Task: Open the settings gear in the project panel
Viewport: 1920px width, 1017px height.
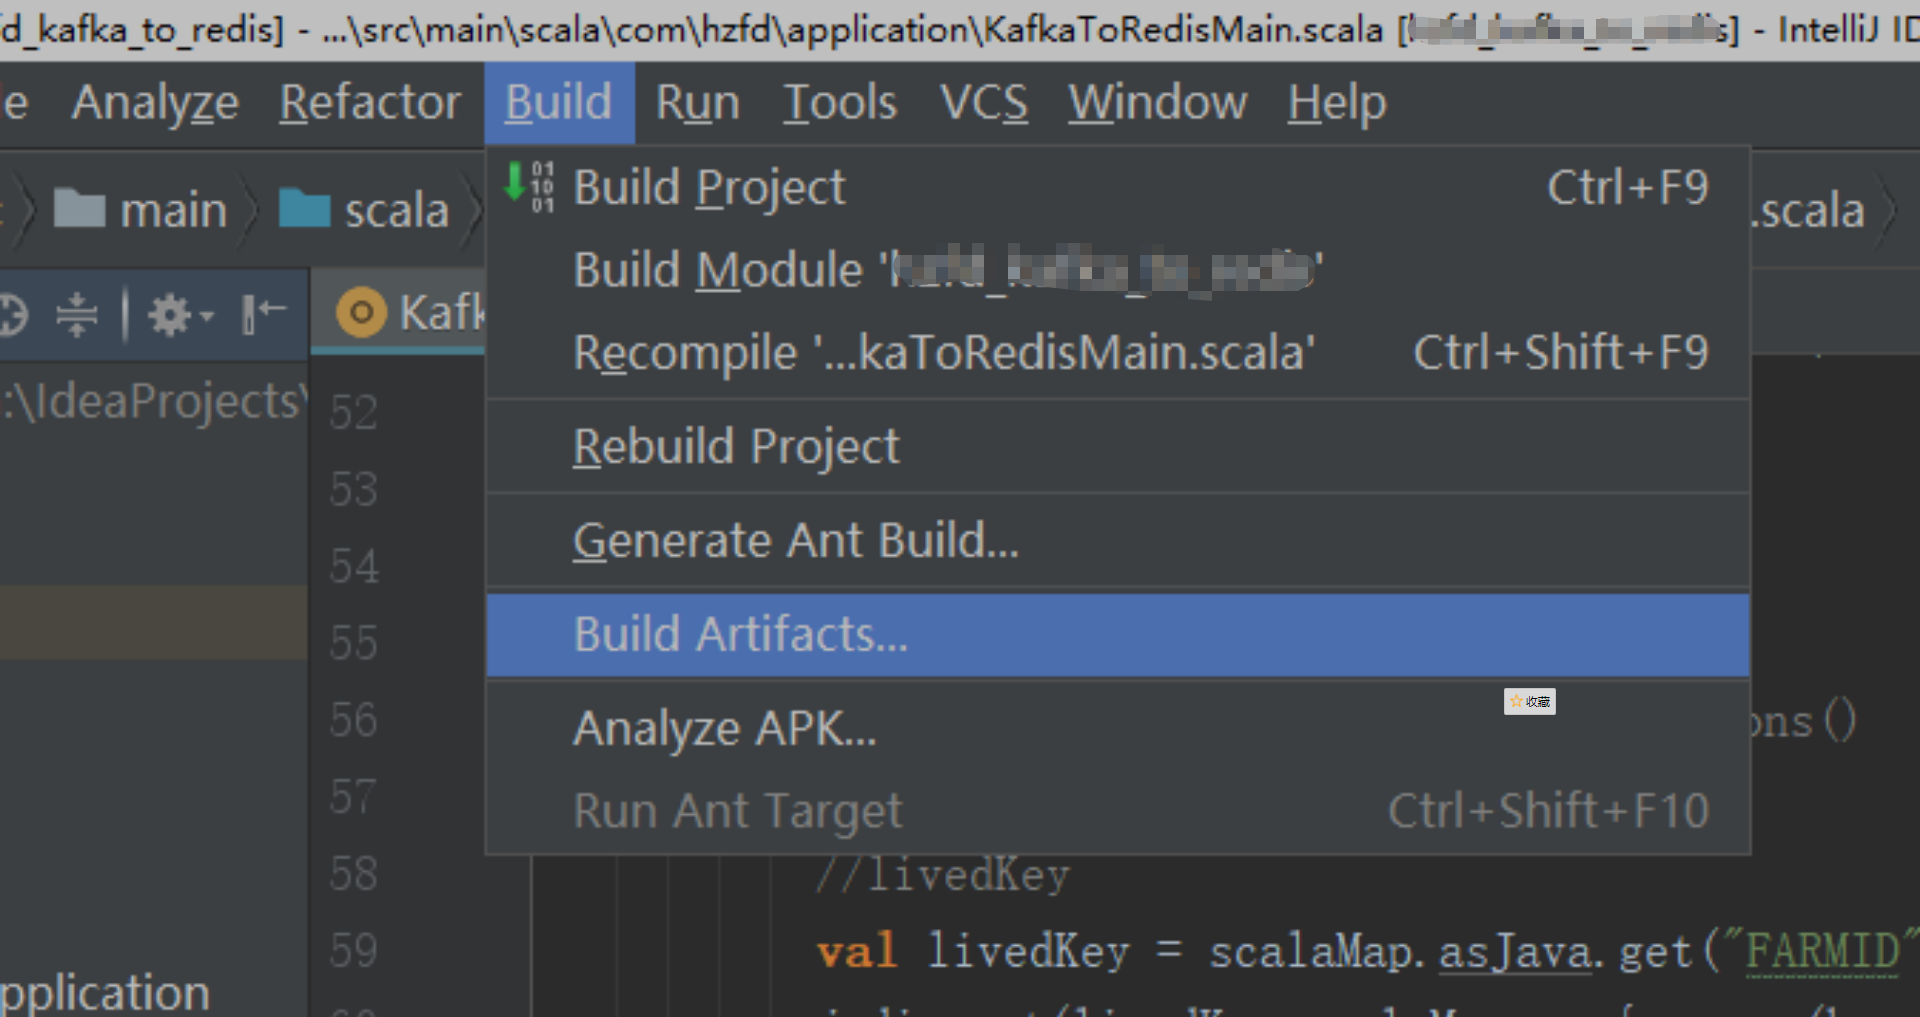Action: (169, 315)
